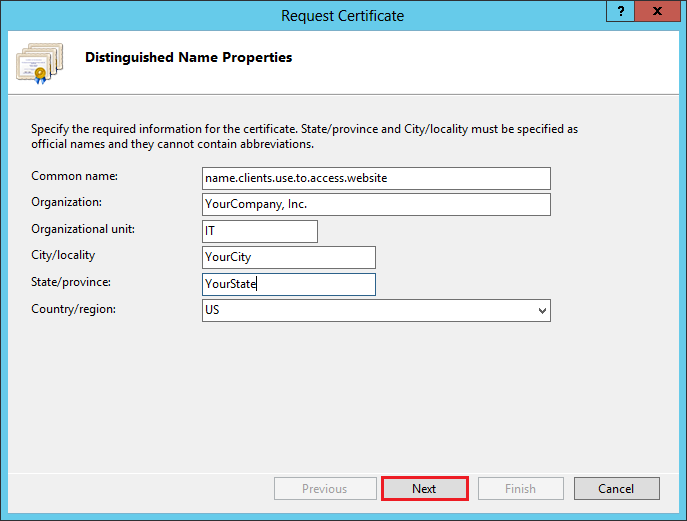The height and width of the screenshot is (521, 687).
Task: Click the Help question mark button
Action: point(623,12)
